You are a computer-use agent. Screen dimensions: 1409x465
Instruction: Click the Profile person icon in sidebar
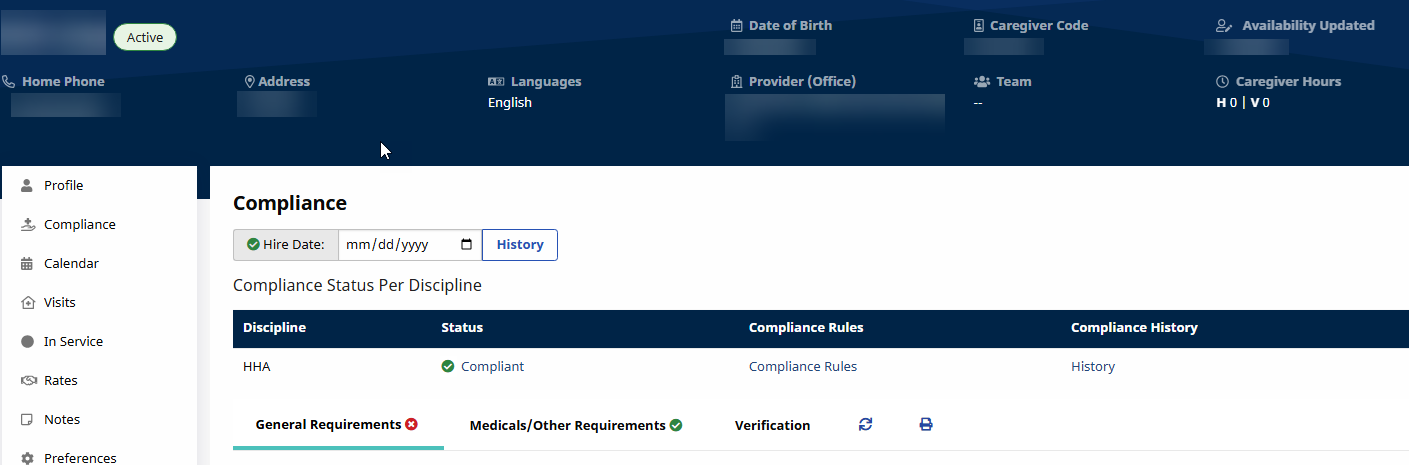(27, 186)
